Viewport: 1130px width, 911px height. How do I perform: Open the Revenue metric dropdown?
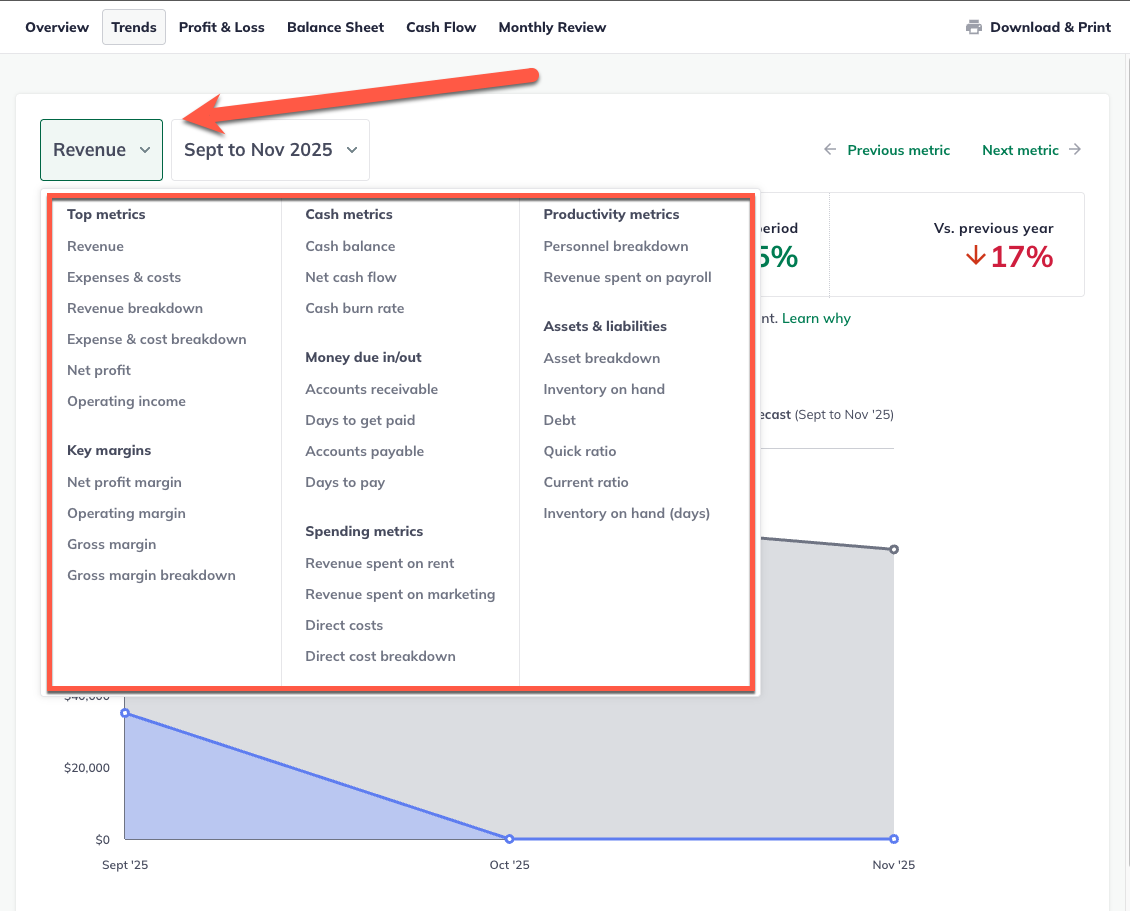click(101, 149)
